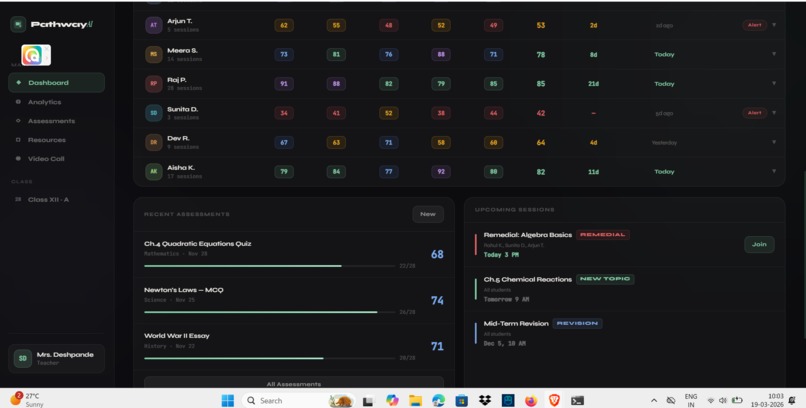Click Ch.4 Quadratic Equations Quiz title
The image size is (806, 408).
click(197, 244)
